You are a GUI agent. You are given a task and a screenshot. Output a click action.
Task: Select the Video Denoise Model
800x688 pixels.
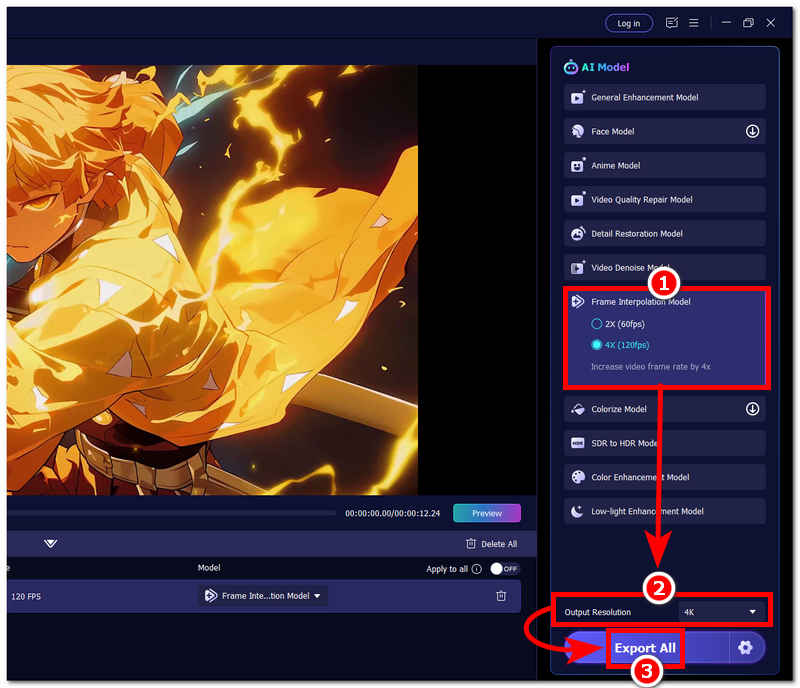pyautogui.click(x=664, y=267)
